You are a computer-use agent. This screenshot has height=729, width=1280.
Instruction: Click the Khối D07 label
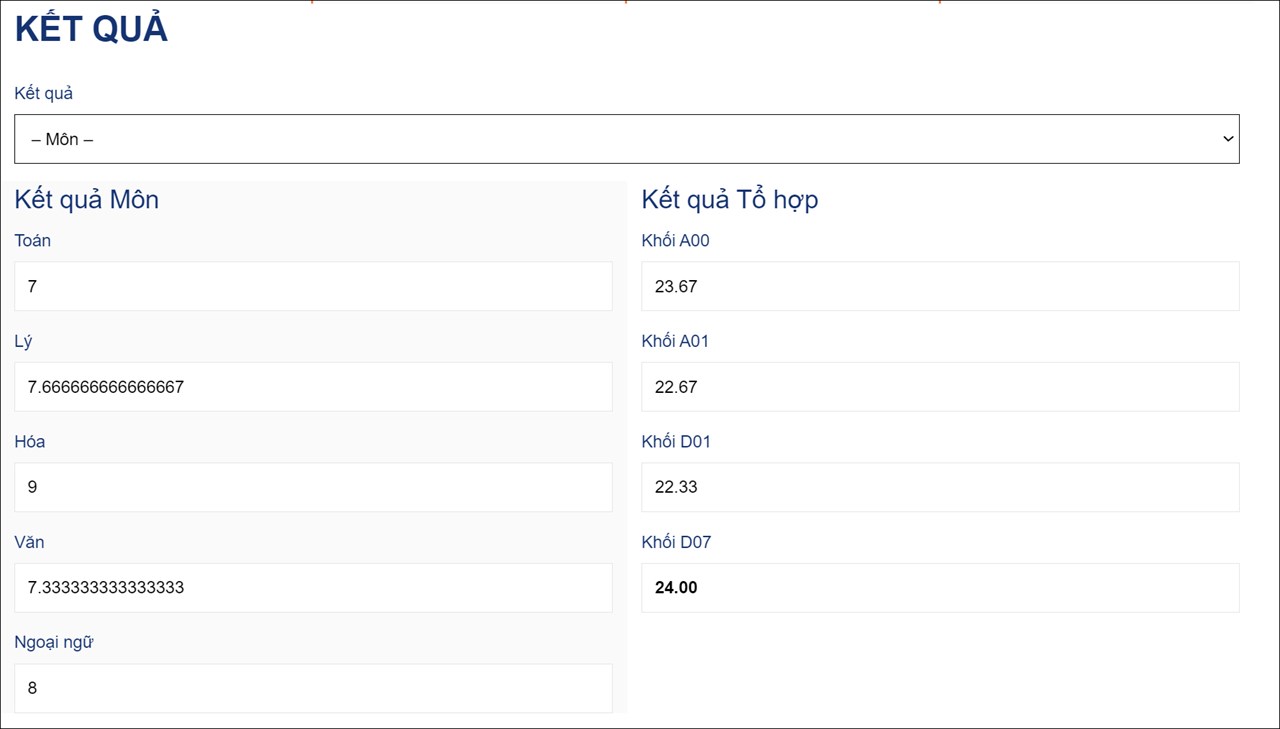pyautogui.click(x=676, y=542)
